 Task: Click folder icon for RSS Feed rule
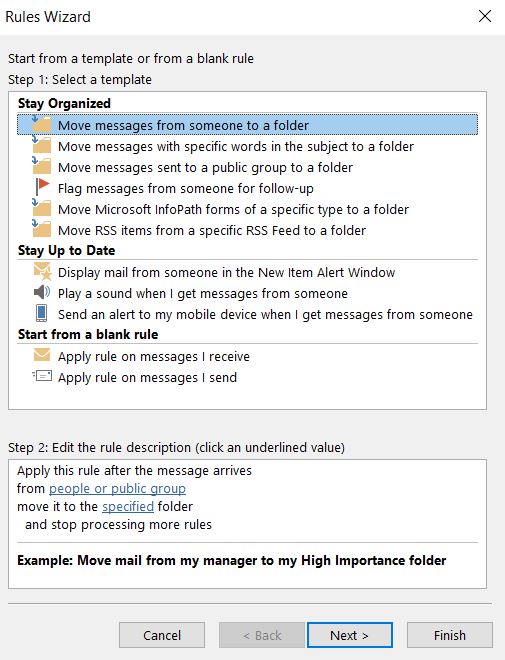tap(41, 229)
